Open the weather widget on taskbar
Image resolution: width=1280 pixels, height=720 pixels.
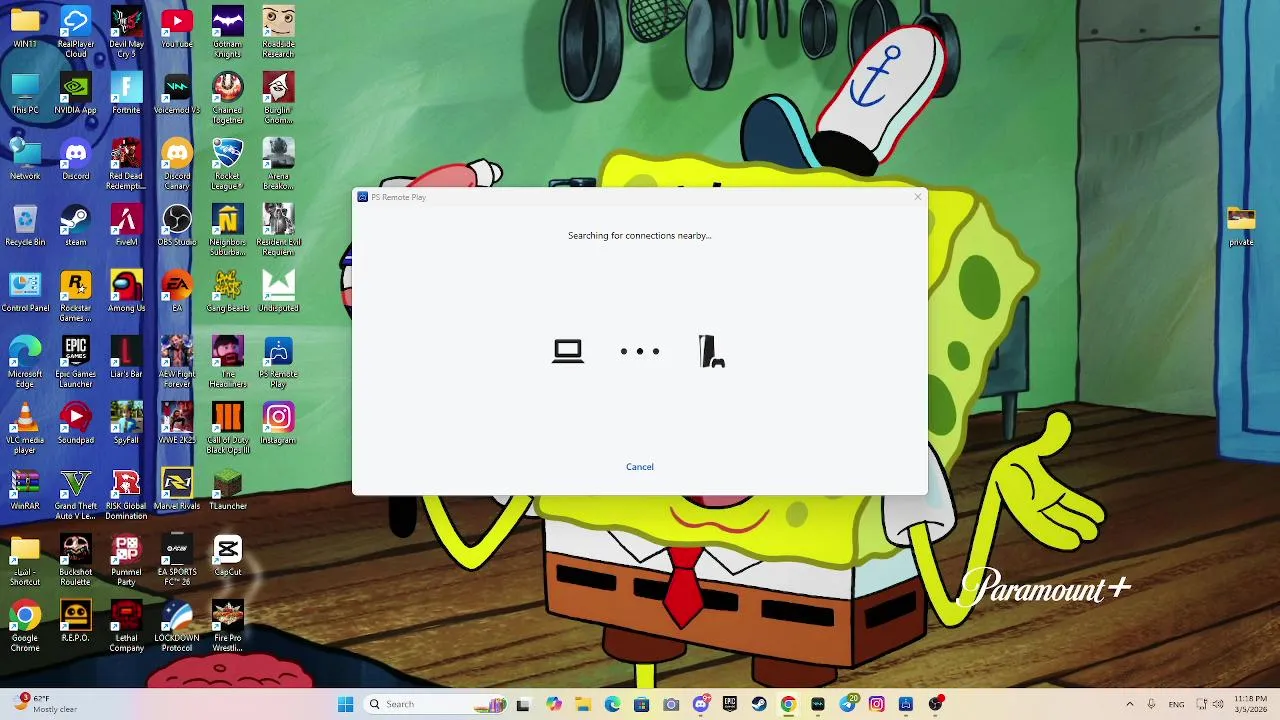46,704
